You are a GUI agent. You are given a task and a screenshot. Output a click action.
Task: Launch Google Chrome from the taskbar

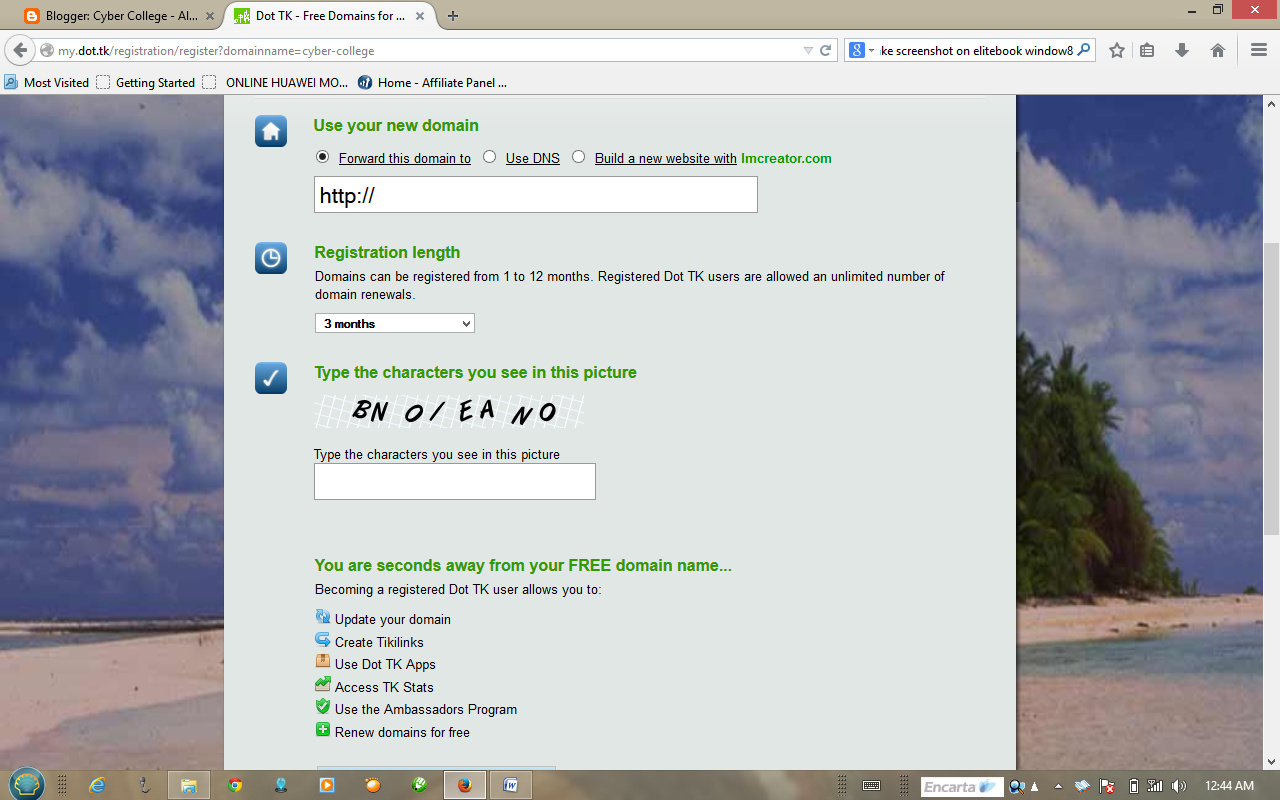click(235, 785)
